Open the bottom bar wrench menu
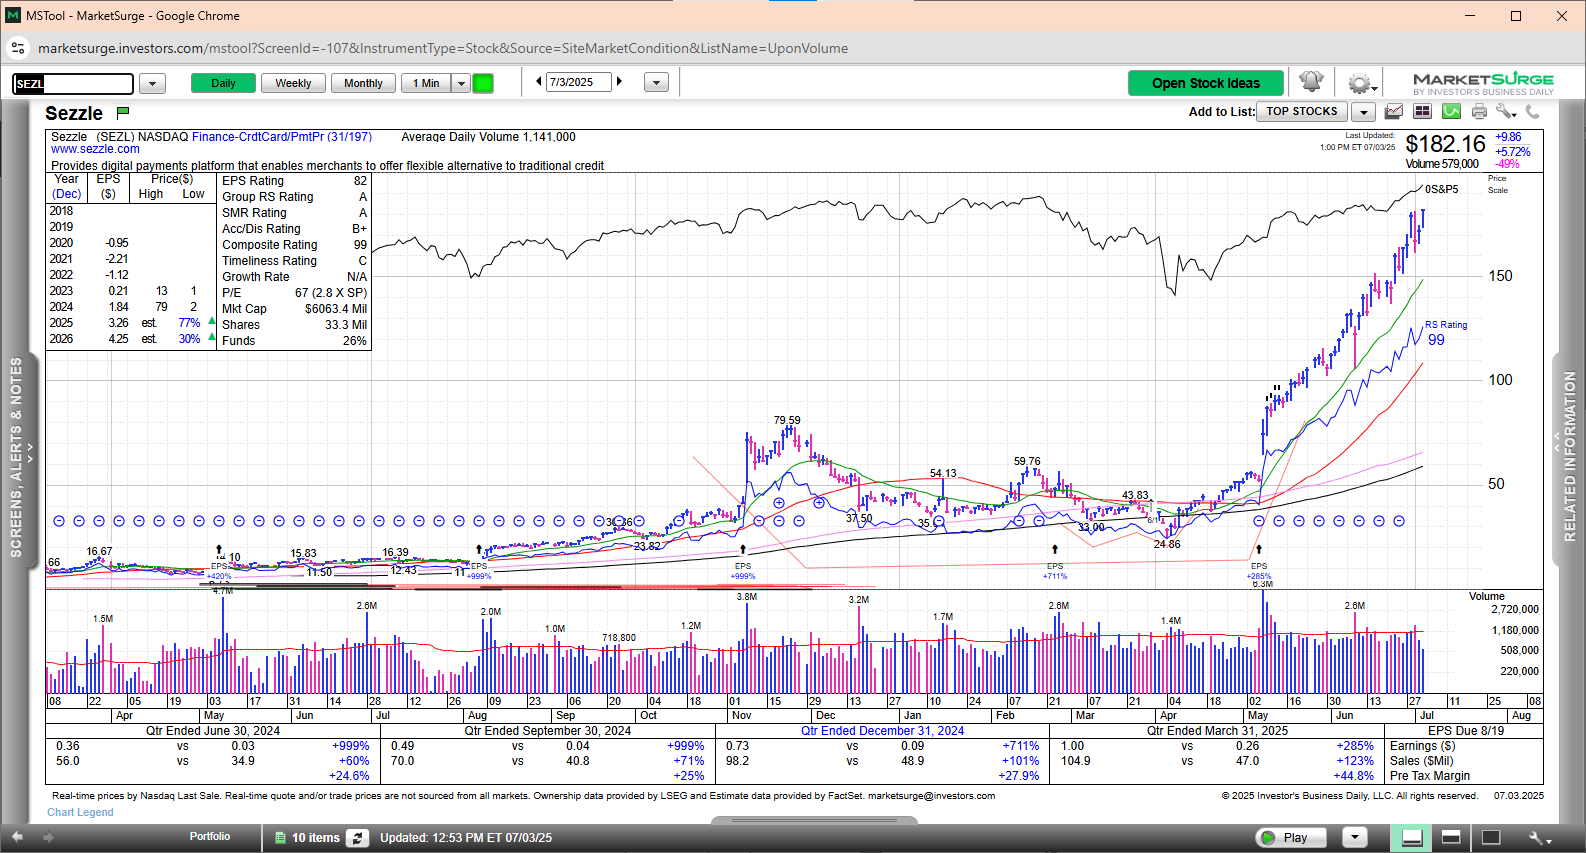 [x=1539, y=838]
